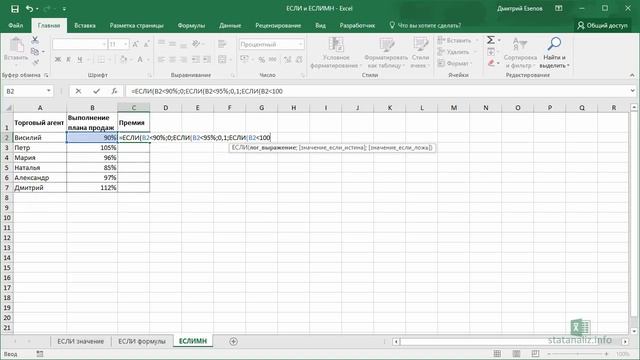
Task: Open Conditional Formatting (Условное форматирование)
Action: click(336, 52)
